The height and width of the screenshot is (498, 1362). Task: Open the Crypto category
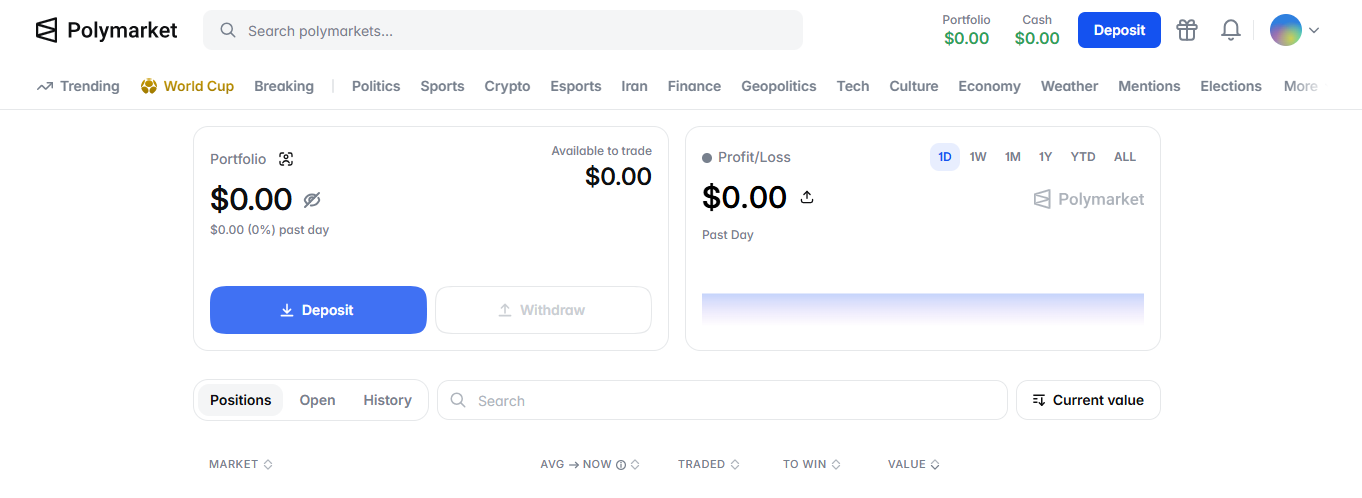[x=507, y=86]
